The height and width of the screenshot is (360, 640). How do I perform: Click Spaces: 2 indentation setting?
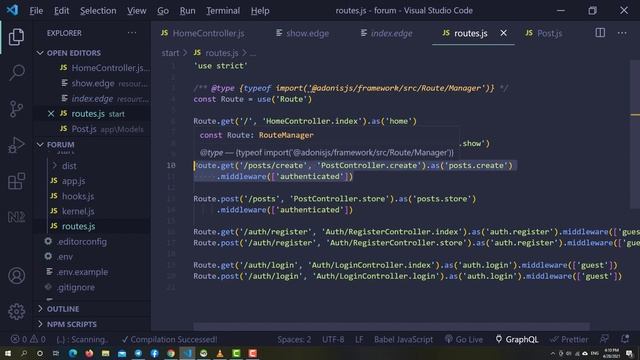coord(294,339)
